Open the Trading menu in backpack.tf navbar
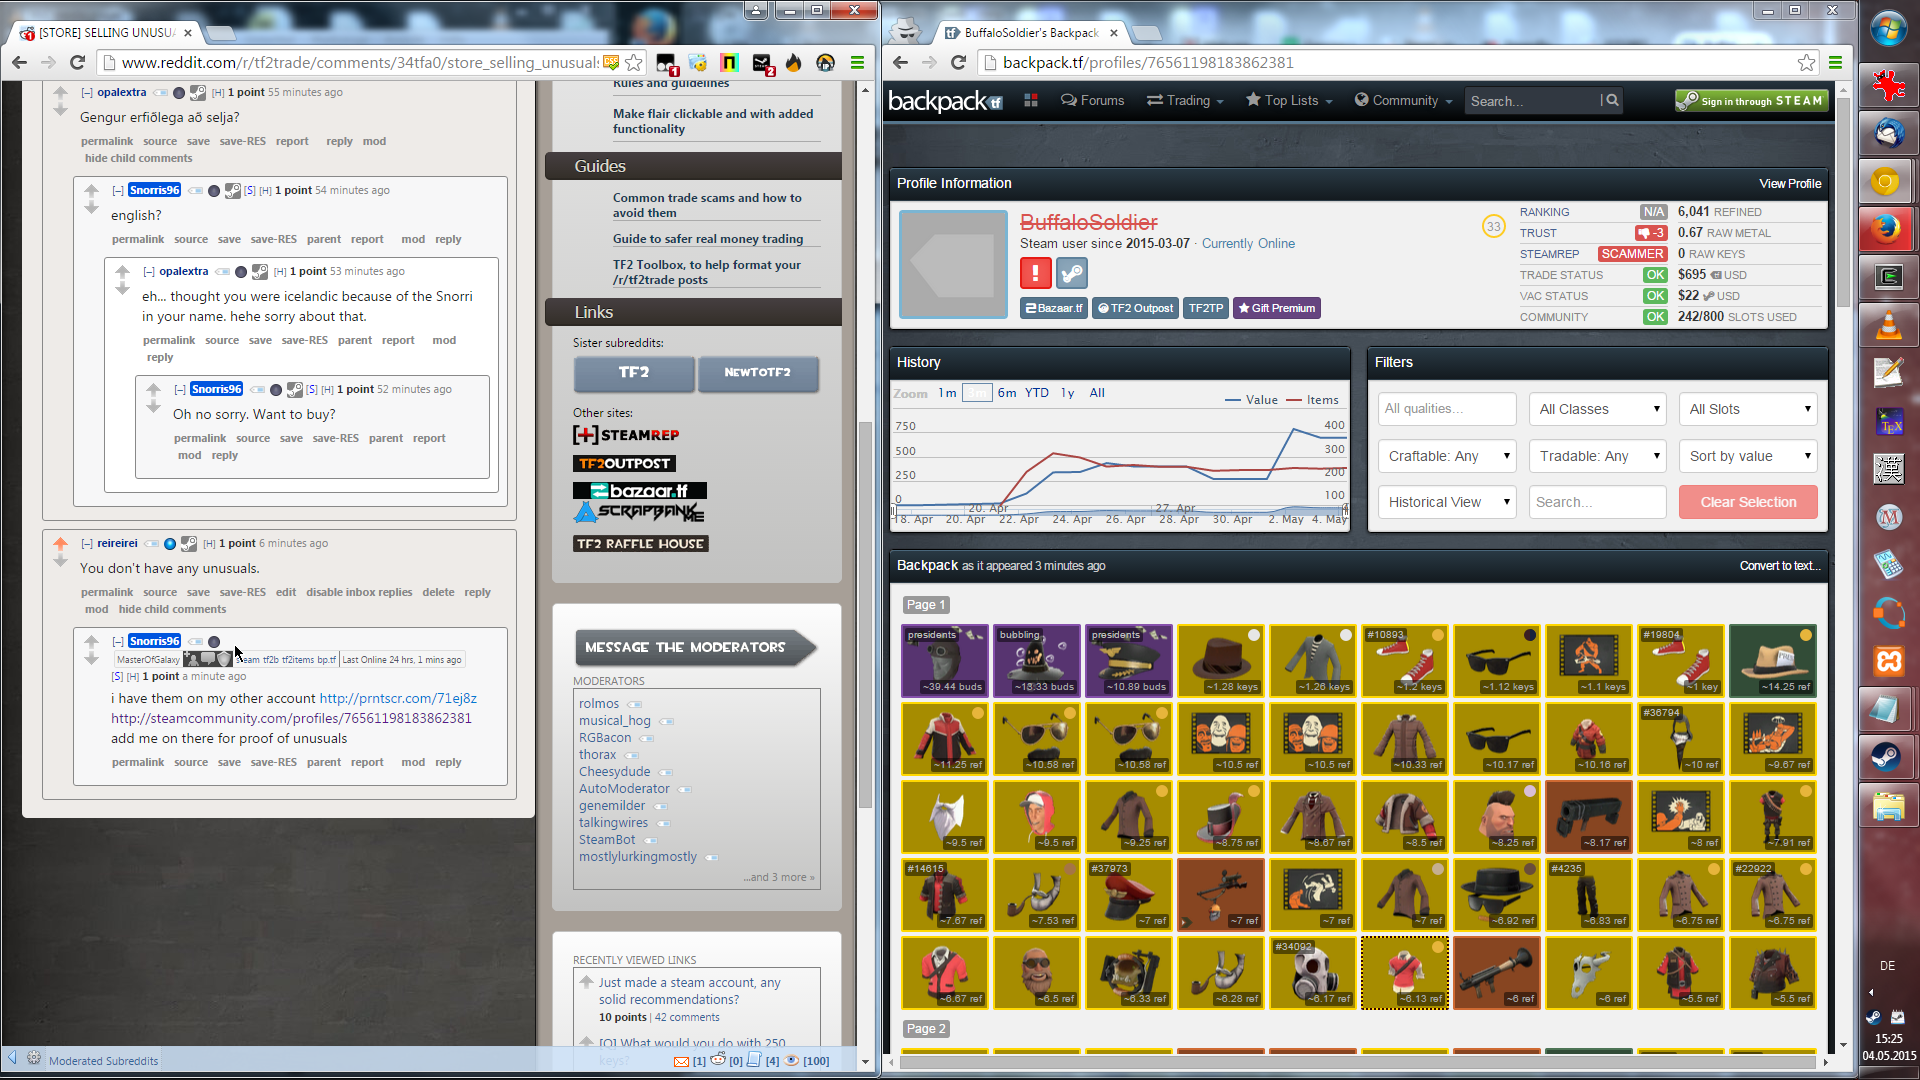The height and width of the screenshot is (1080, 1920). pyautogui.click(x=1185, y=100)
